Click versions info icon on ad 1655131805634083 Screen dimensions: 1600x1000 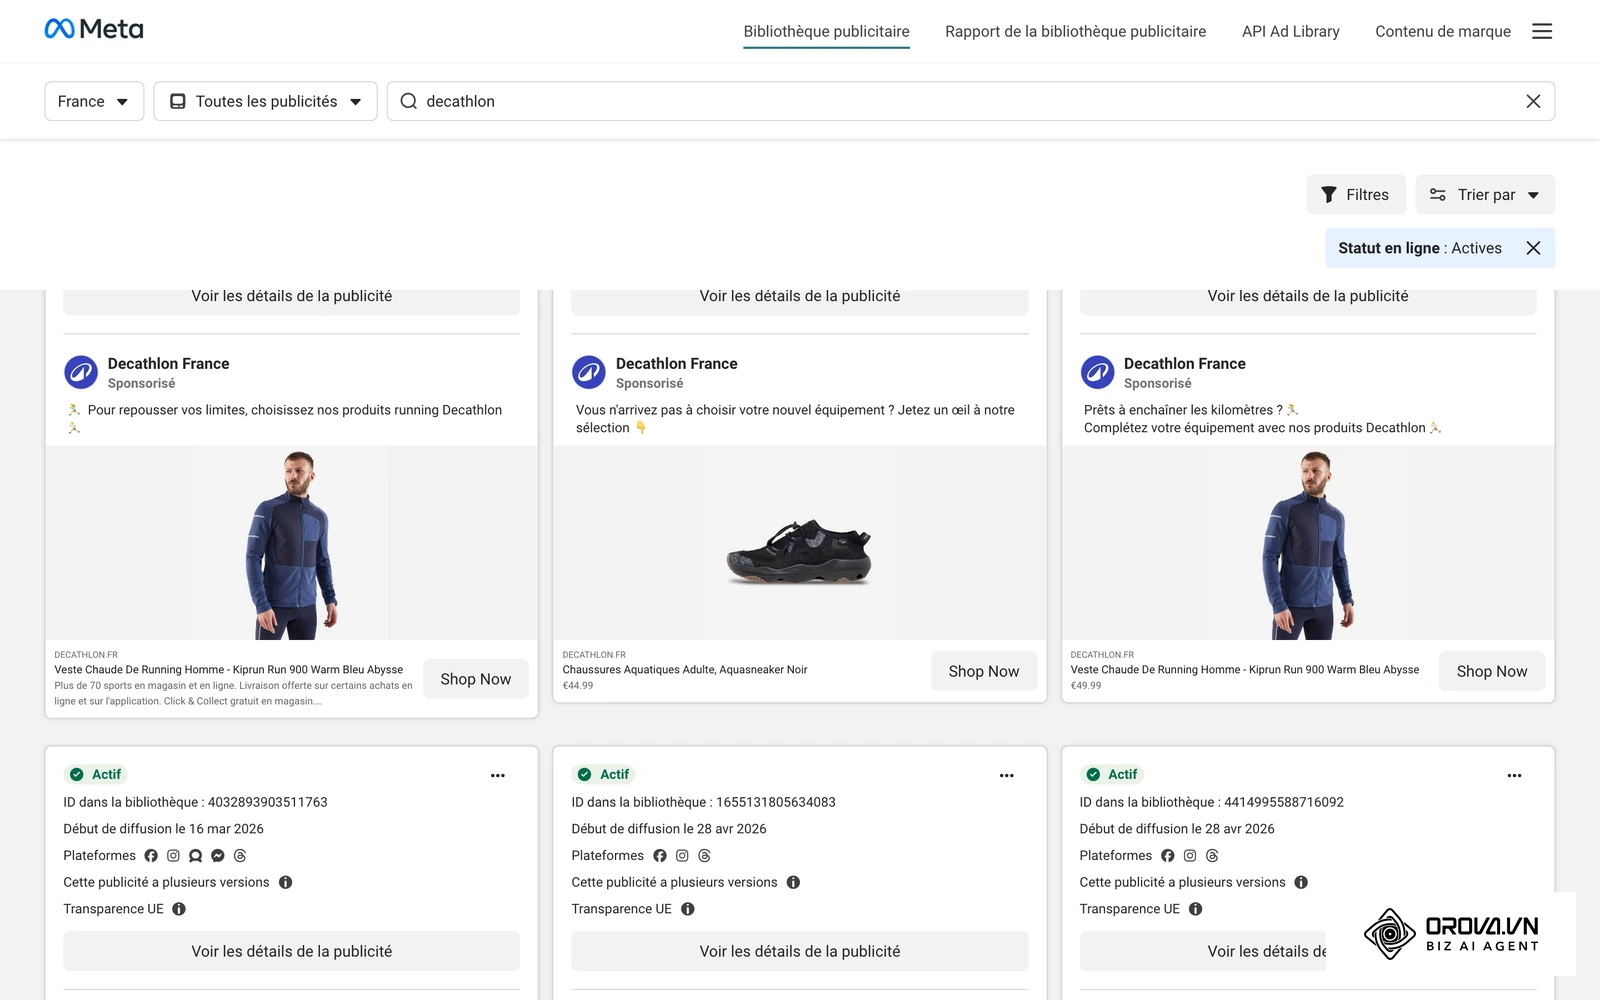(x=793, y=882)
